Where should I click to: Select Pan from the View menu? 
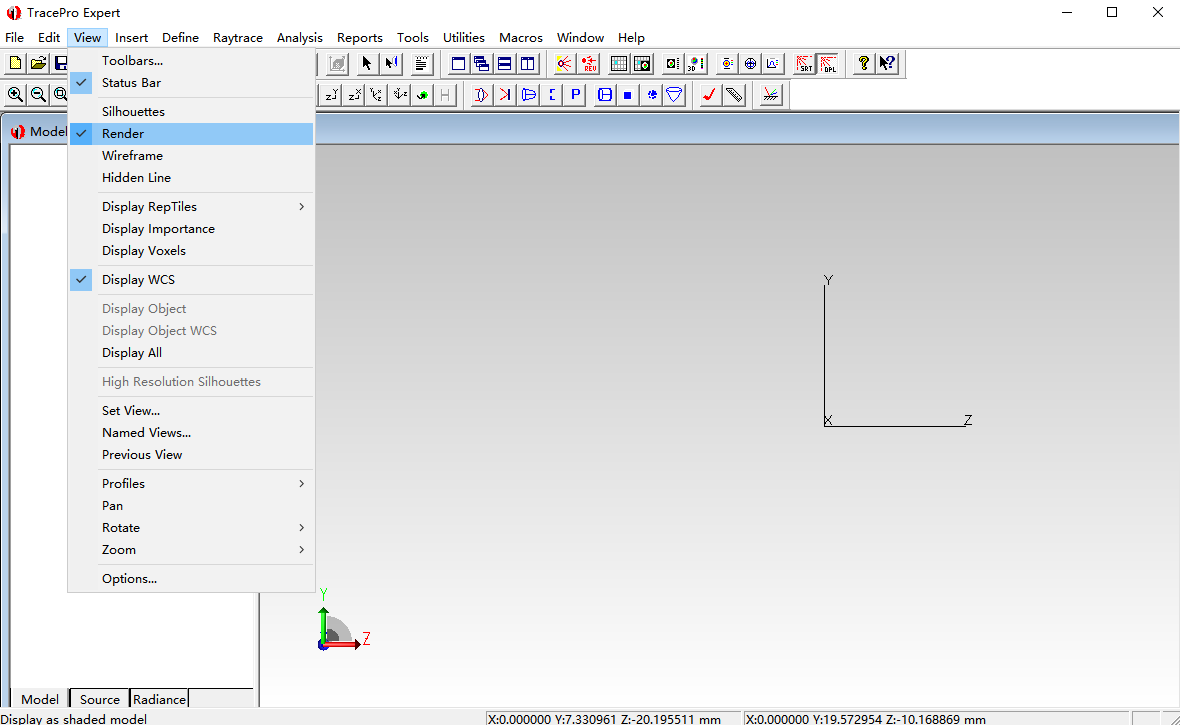(191, 506)
